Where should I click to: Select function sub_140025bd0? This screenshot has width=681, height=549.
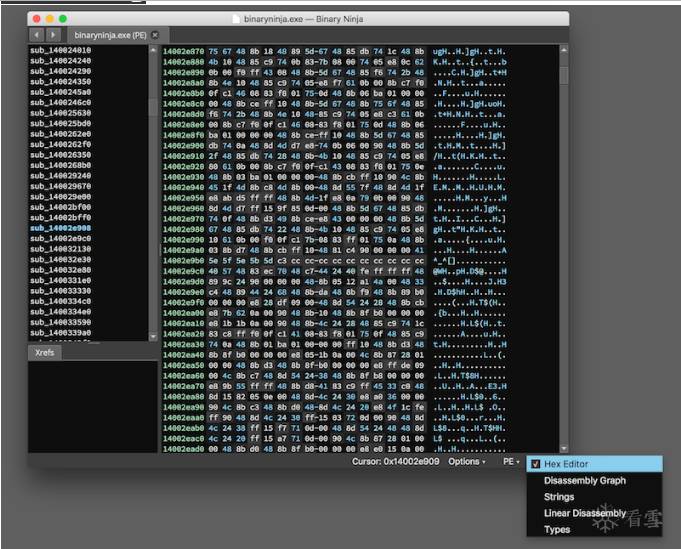tap(60, 123)
